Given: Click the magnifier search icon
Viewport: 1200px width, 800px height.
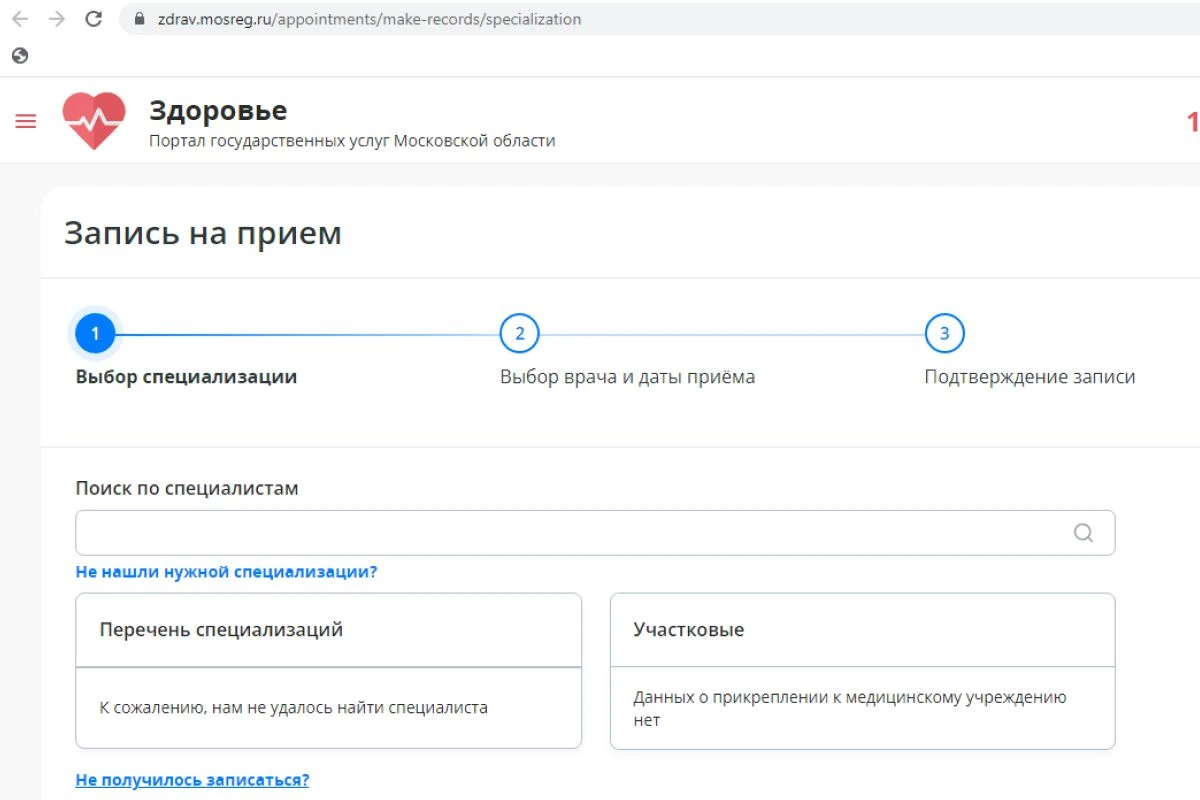Looking at the screenshot, I should tap(1083, 533).
